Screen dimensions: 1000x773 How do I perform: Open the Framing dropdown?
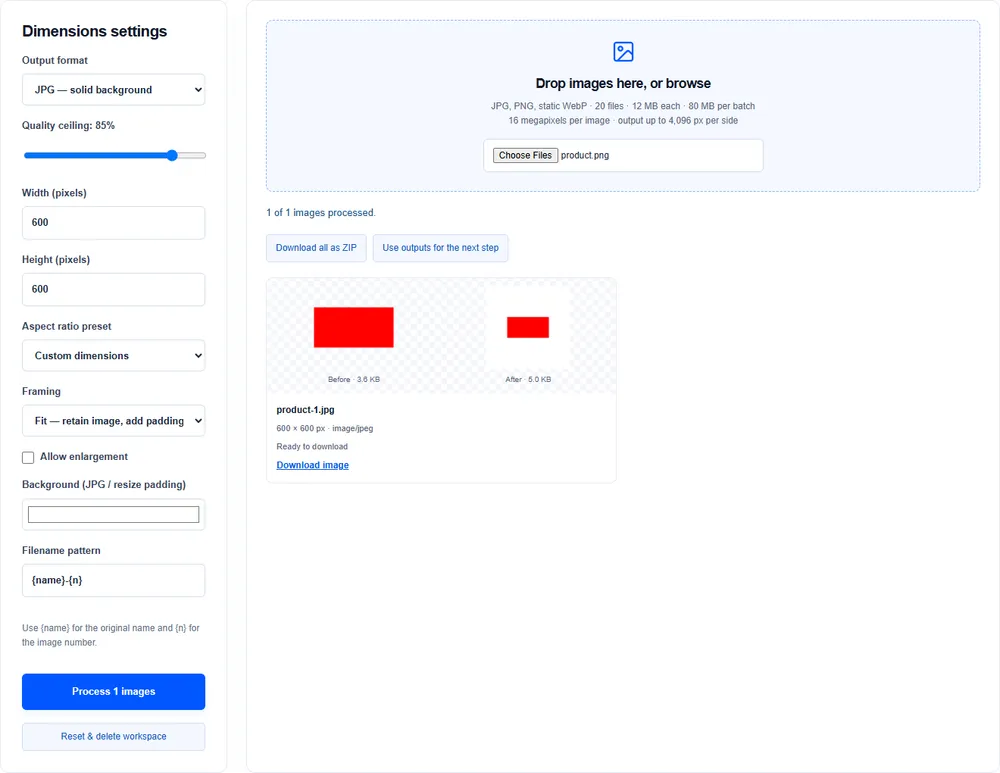(114, 421)
